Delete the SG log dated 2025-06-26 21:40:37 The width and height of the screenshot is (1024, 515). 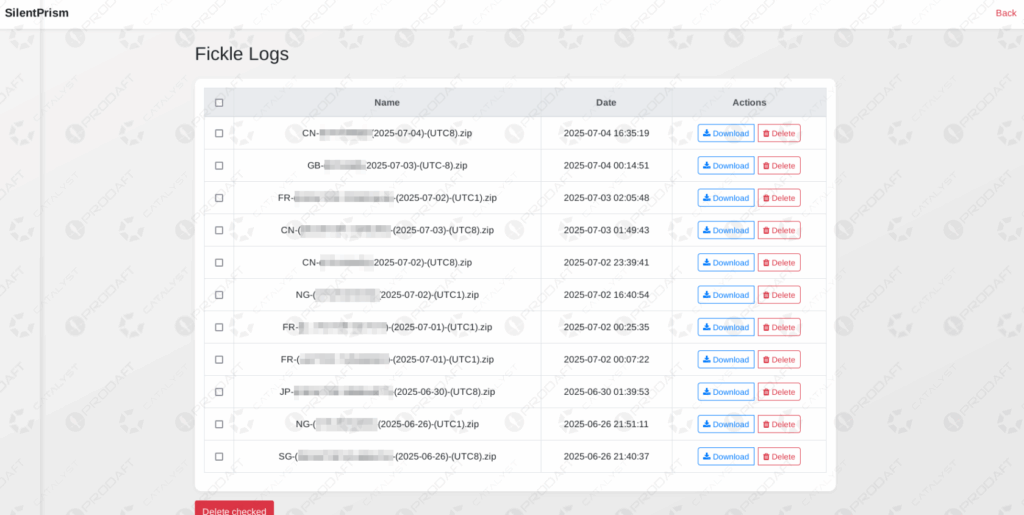778,456
